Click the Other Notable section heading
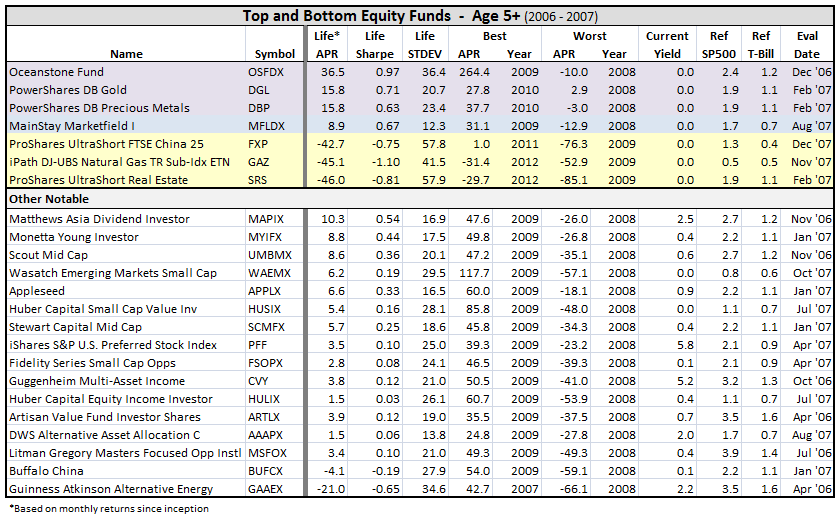The height and width of the screenshot is (517, 840). coord(44,200)
